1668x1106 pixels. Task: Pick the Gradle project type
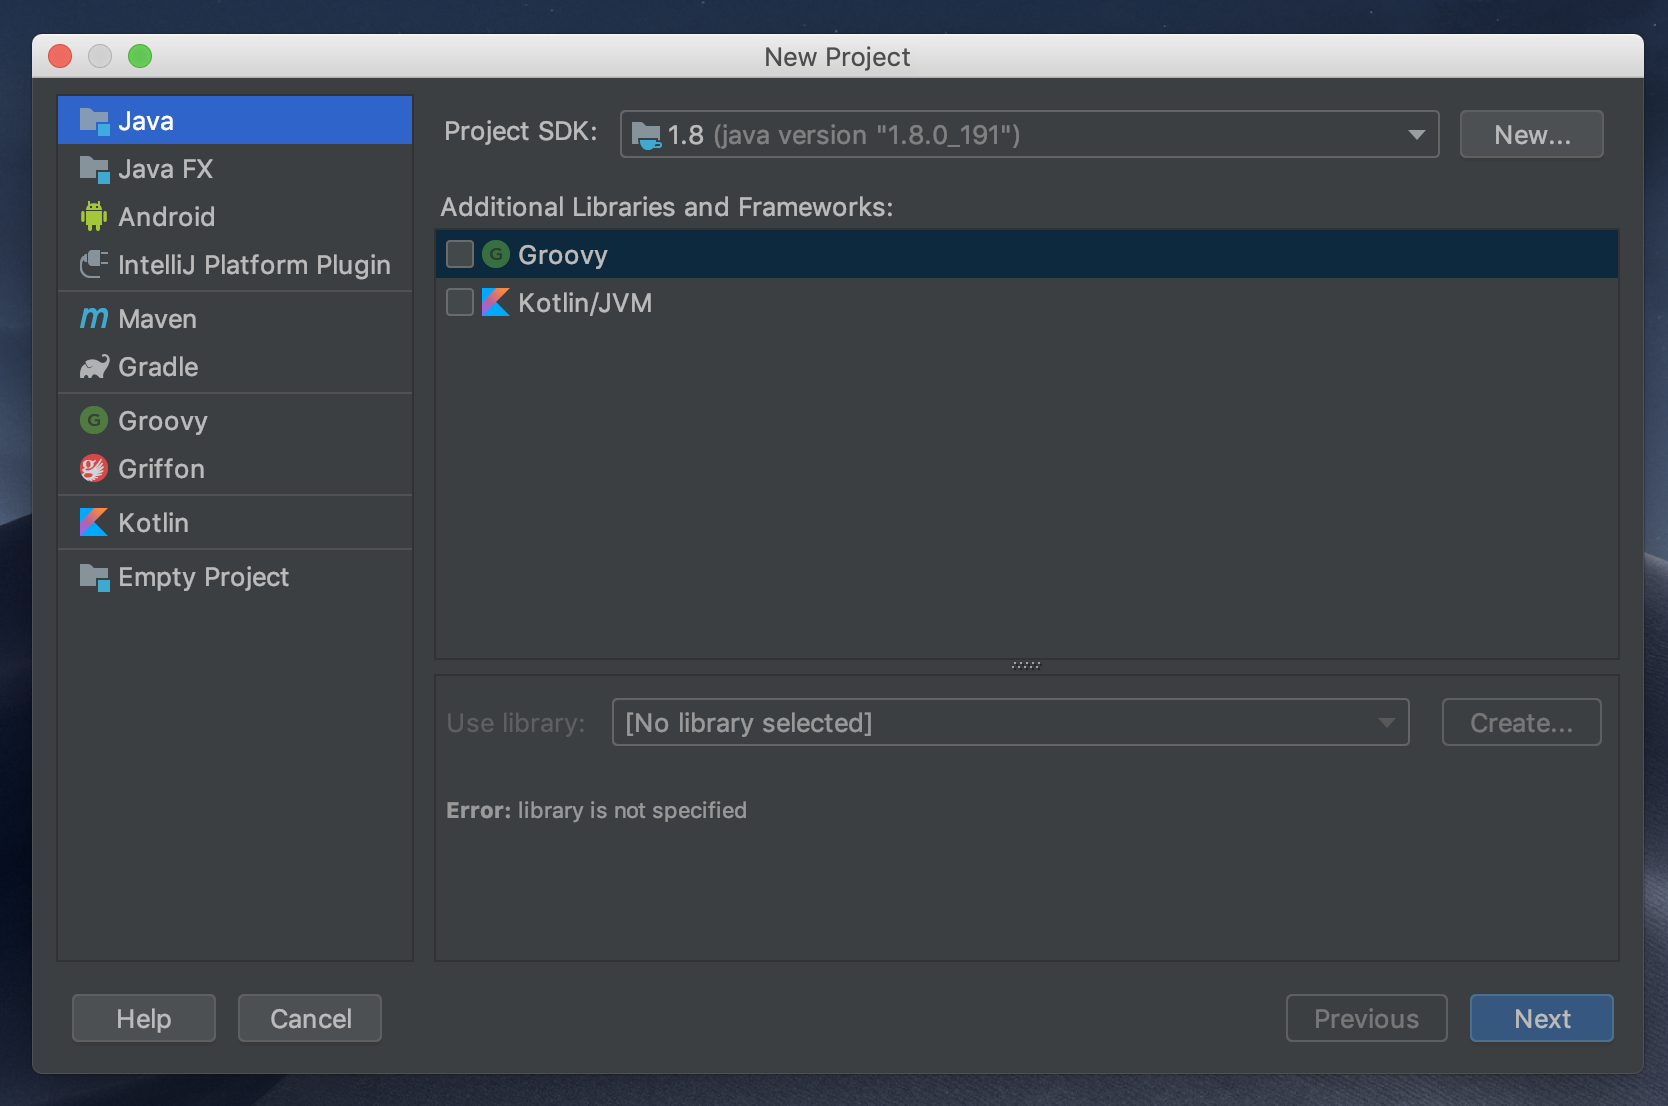click(x=235, y=367)
